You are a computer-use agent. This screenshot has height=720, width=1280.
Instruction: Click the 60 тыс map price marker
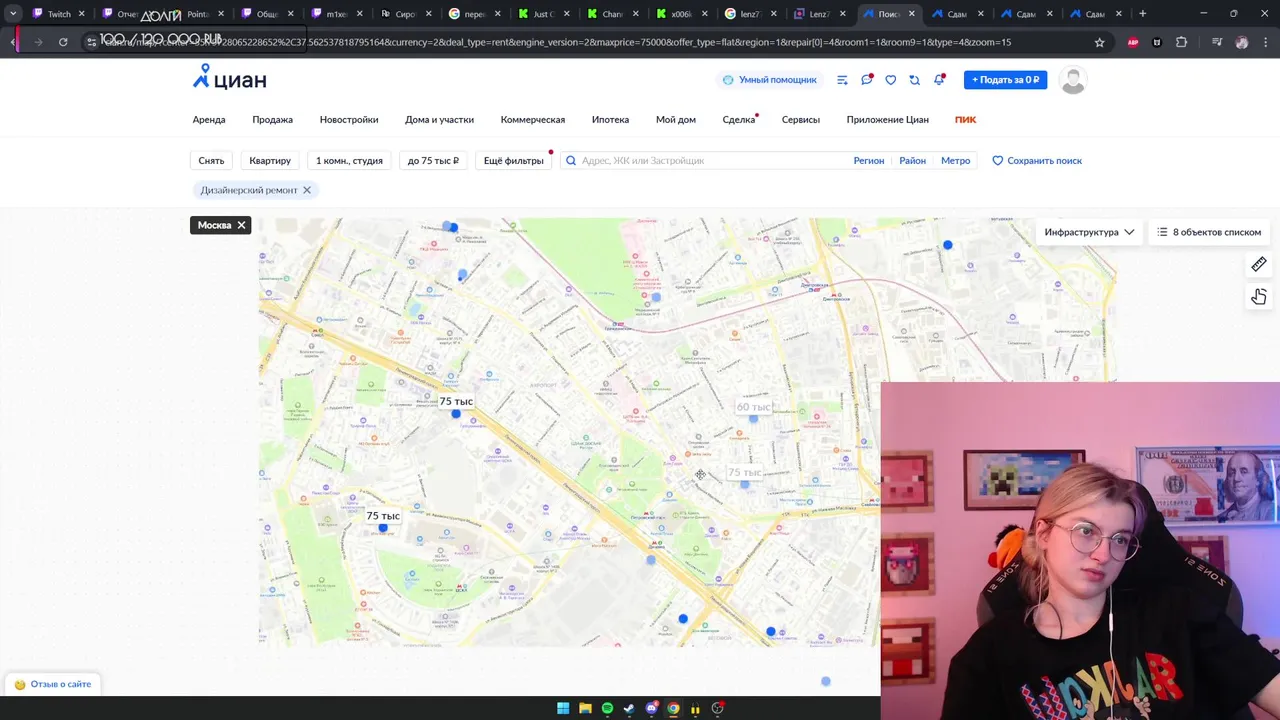click(x=753, y=407)
